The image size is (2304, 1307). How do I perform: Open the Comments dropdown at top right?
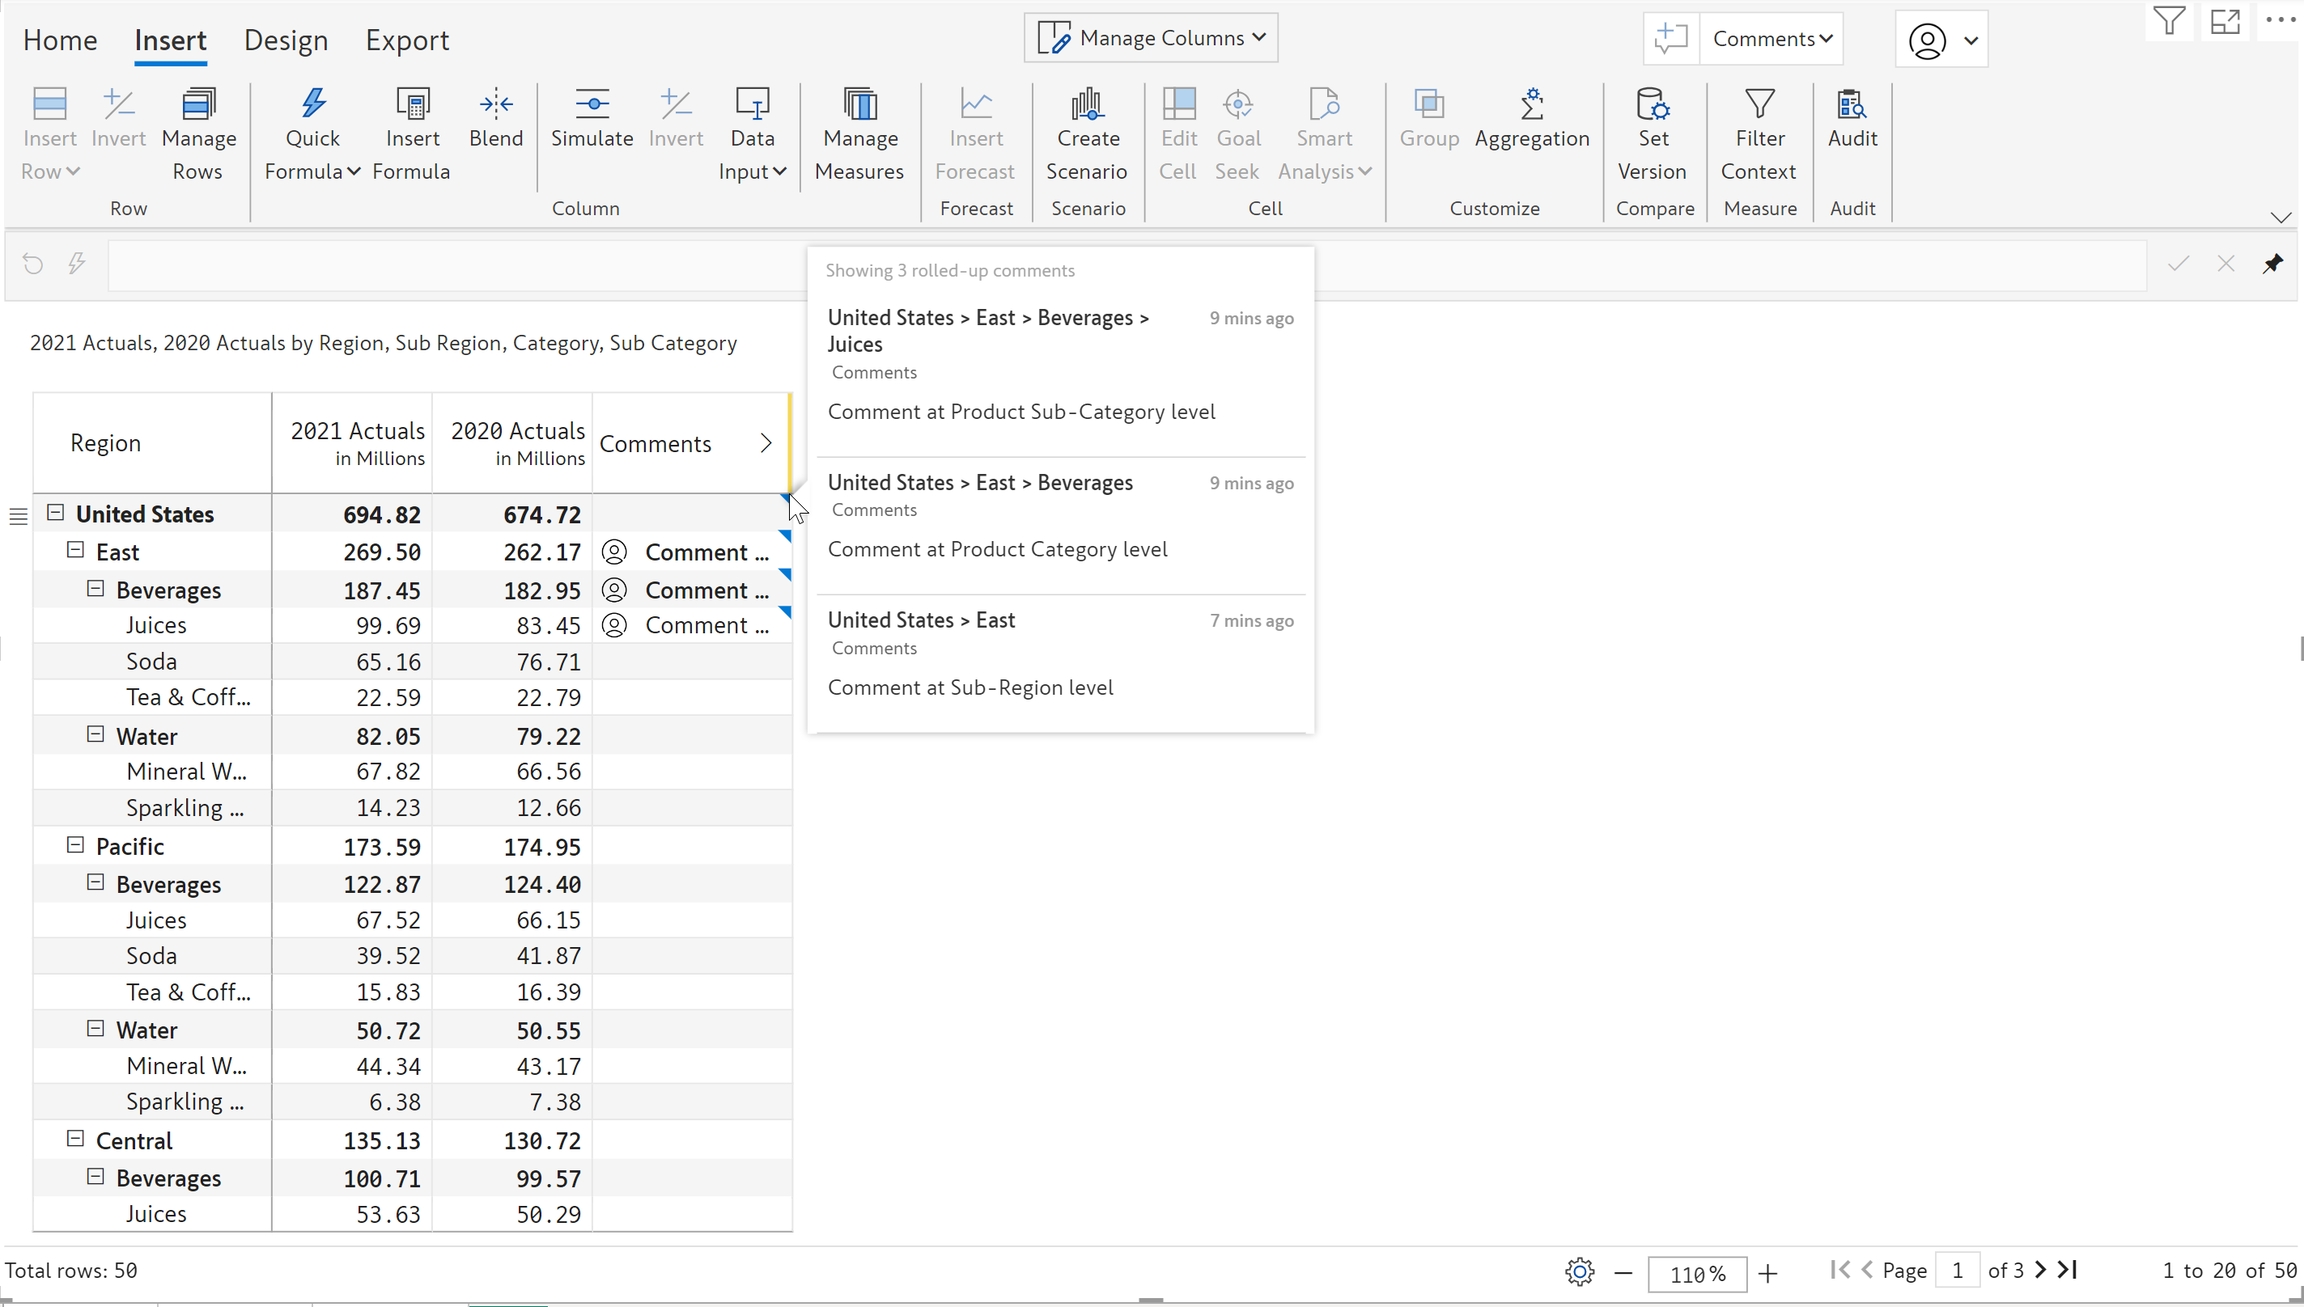[1772, 39]
